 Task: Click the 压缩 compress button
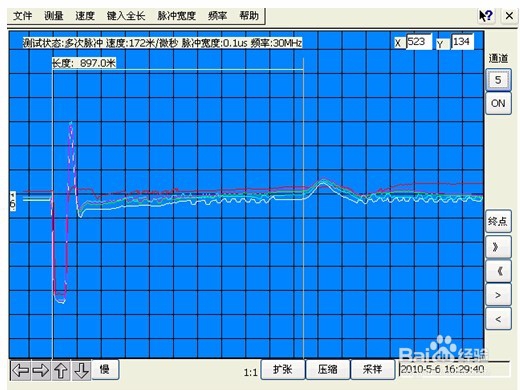point(328,369)
